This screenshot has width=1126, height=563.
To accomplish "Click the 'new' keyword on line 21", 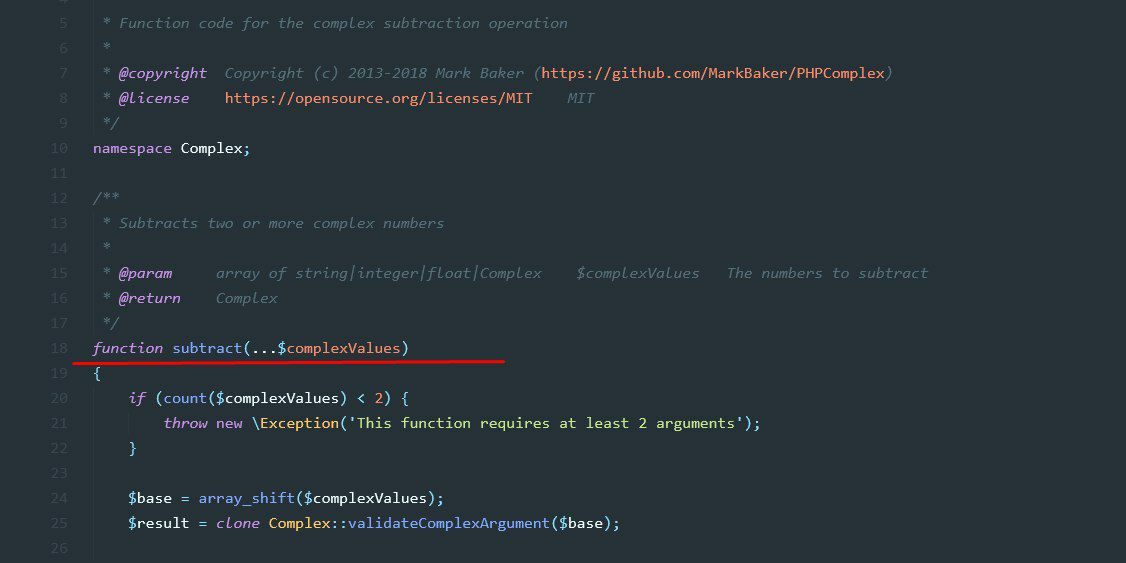I will [229, 424].
